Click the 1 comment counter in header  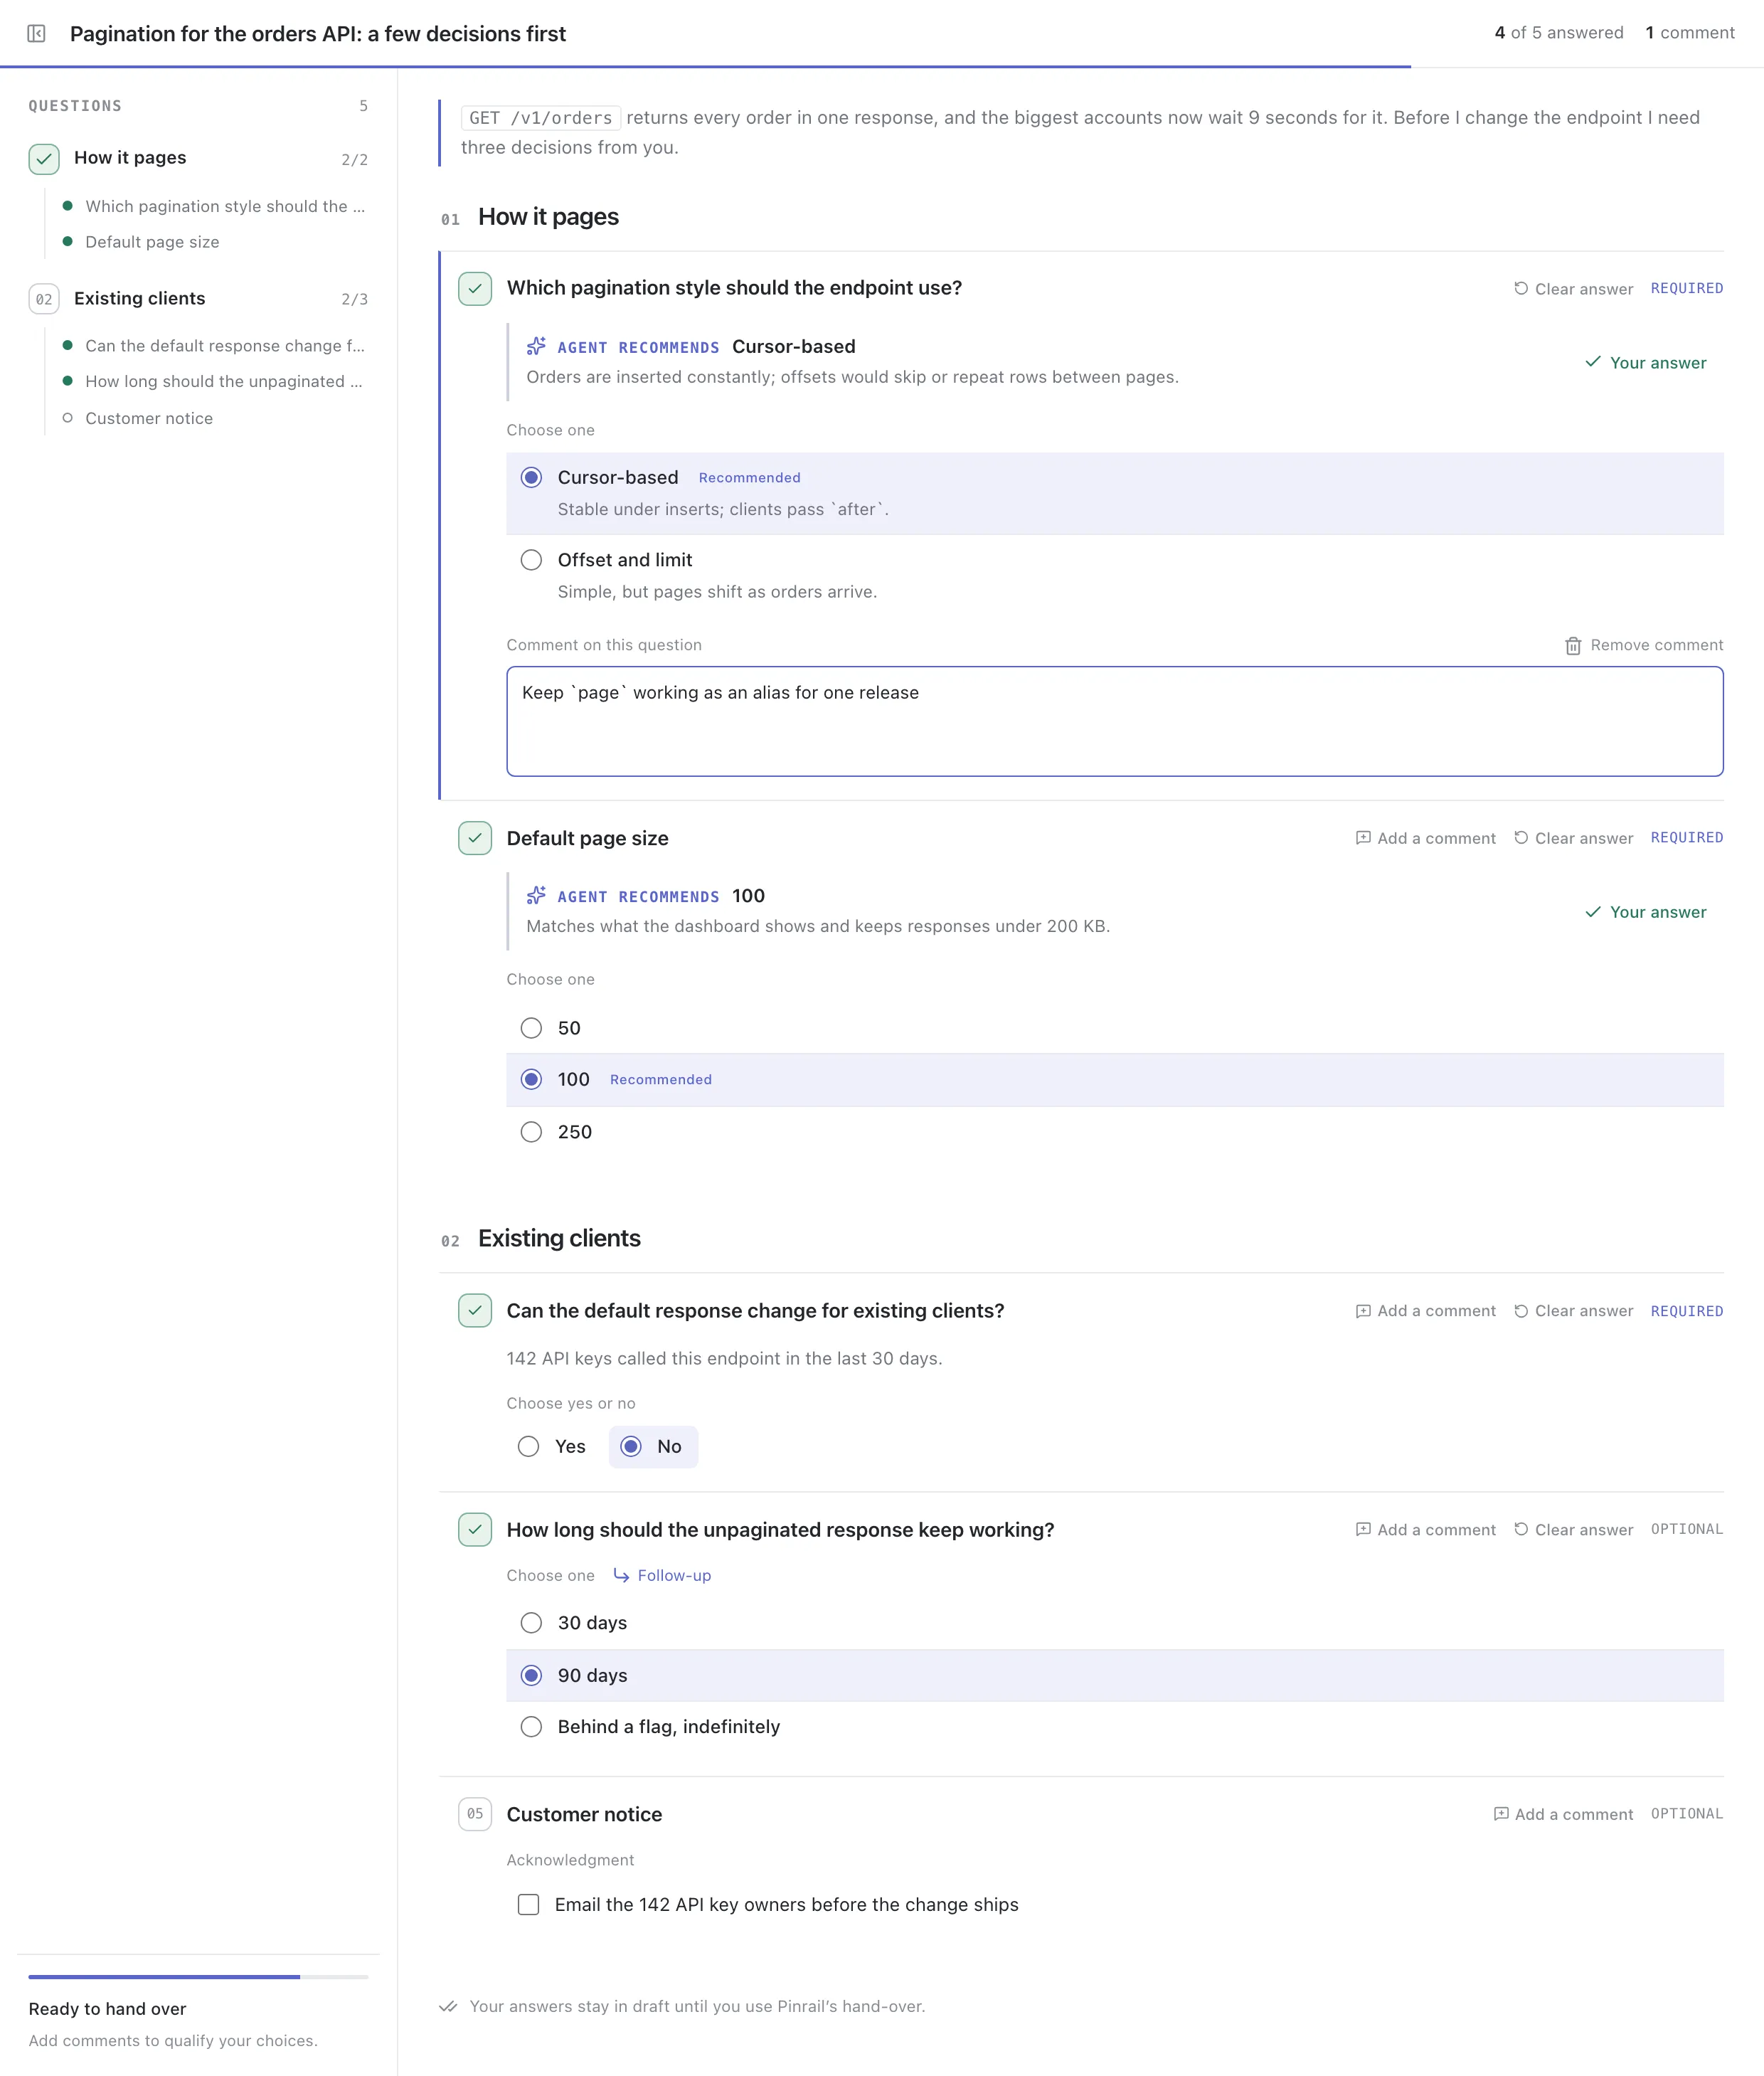coord(1690,33)
